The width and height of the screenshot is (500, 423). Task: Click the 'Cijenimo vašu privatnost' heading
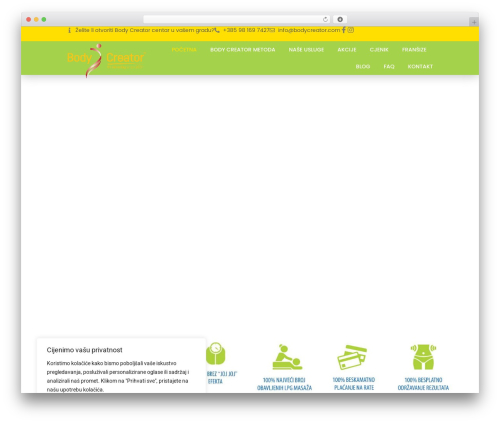(x=84, y=350)
